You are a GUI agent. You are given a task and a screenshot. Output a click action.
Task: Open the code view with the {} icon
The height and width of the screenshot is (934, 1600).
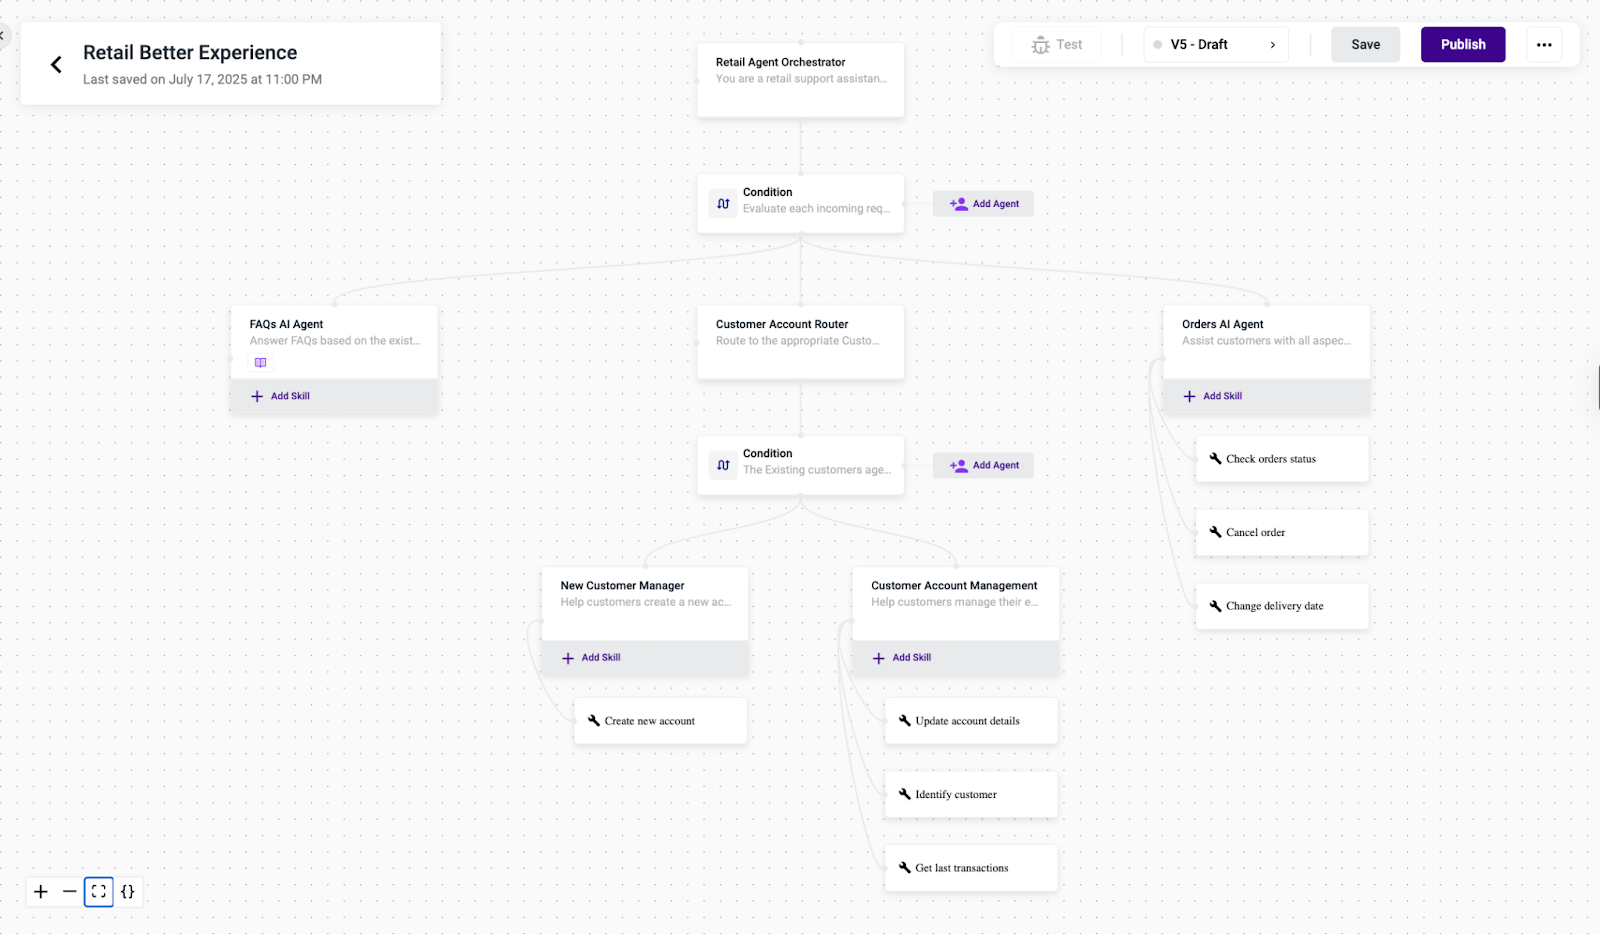click(x=128, y=891)
